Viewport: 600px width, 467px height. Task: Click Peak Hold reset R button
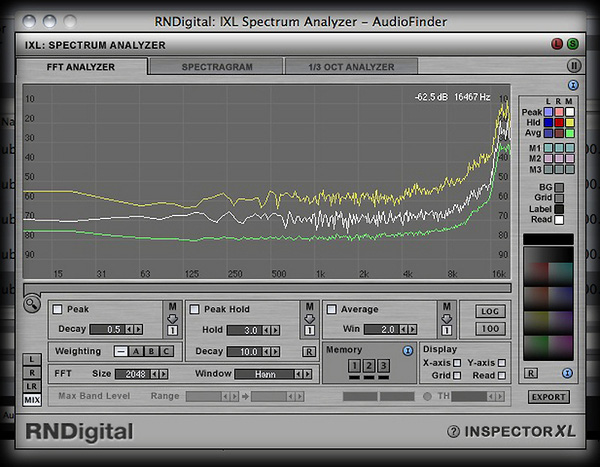(x=309, y=351)
